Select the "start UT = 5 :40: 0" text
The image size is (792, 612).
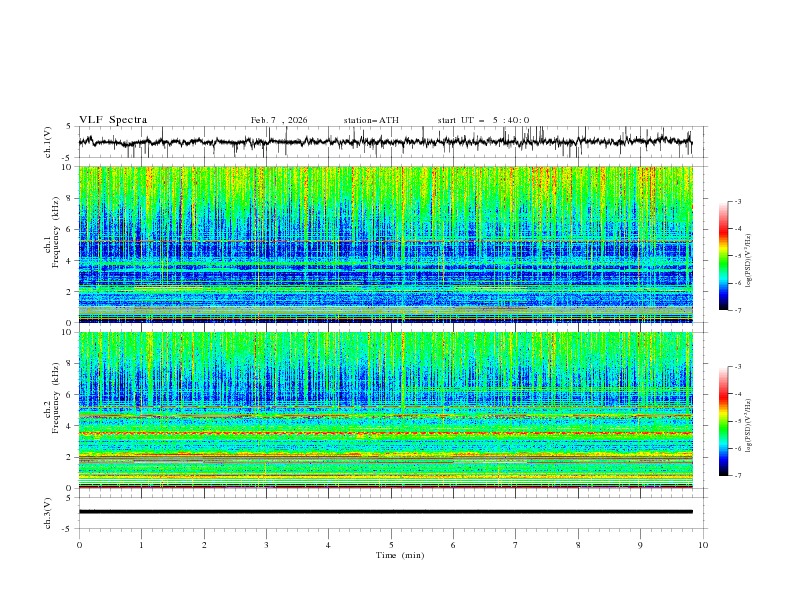point(483,120)
